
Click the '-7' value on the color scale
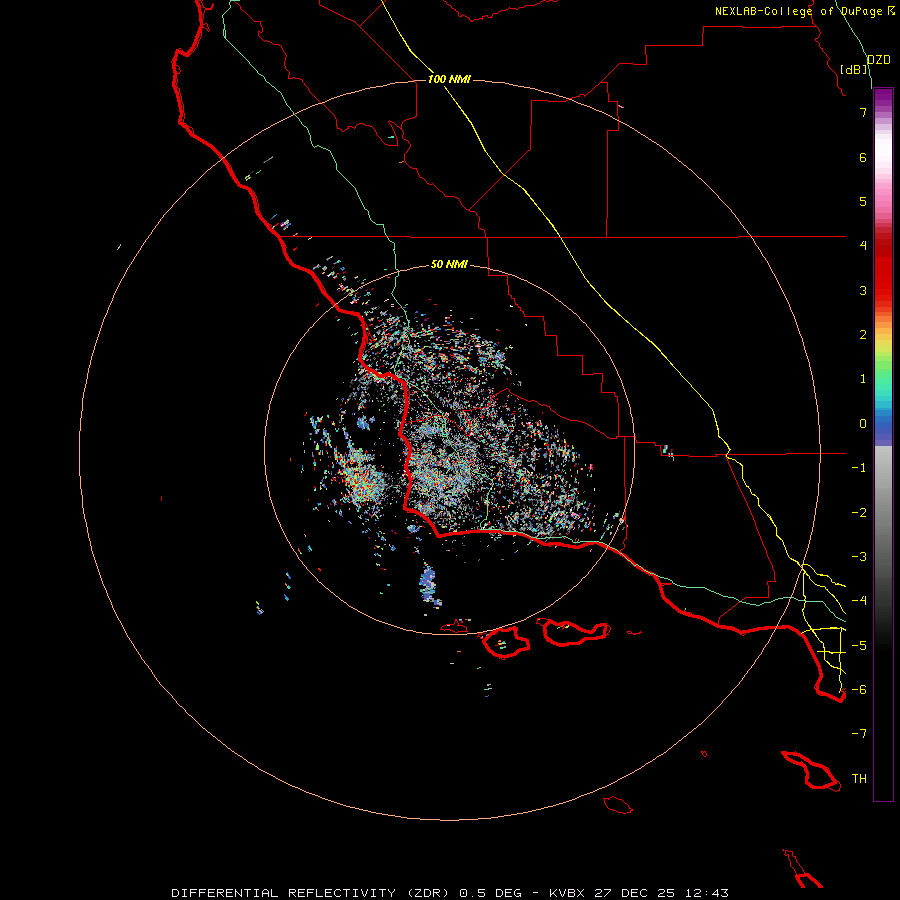pos(859,734)
